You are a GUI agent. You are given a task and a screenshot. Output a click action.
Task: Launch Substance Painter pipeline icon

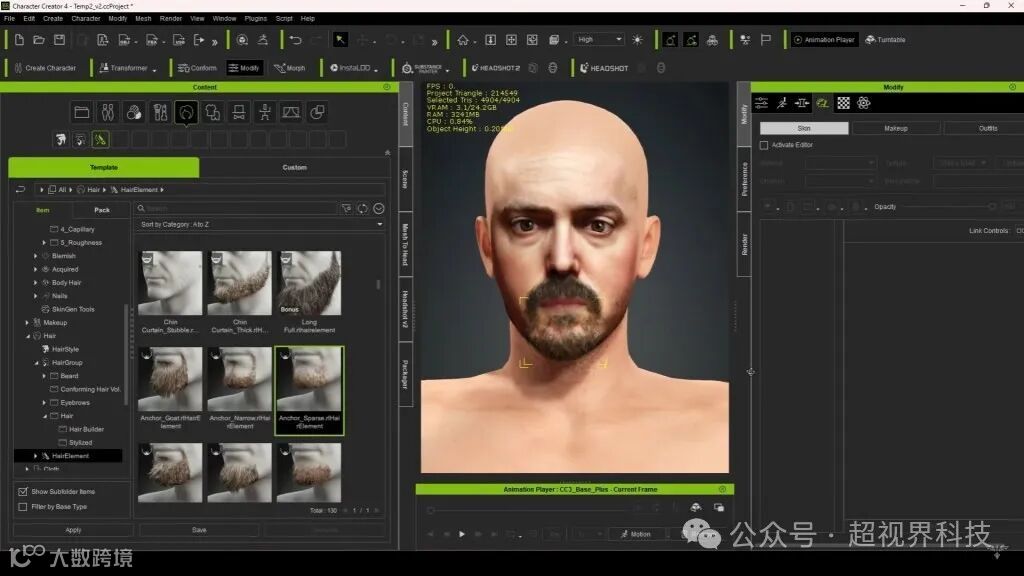423,68
